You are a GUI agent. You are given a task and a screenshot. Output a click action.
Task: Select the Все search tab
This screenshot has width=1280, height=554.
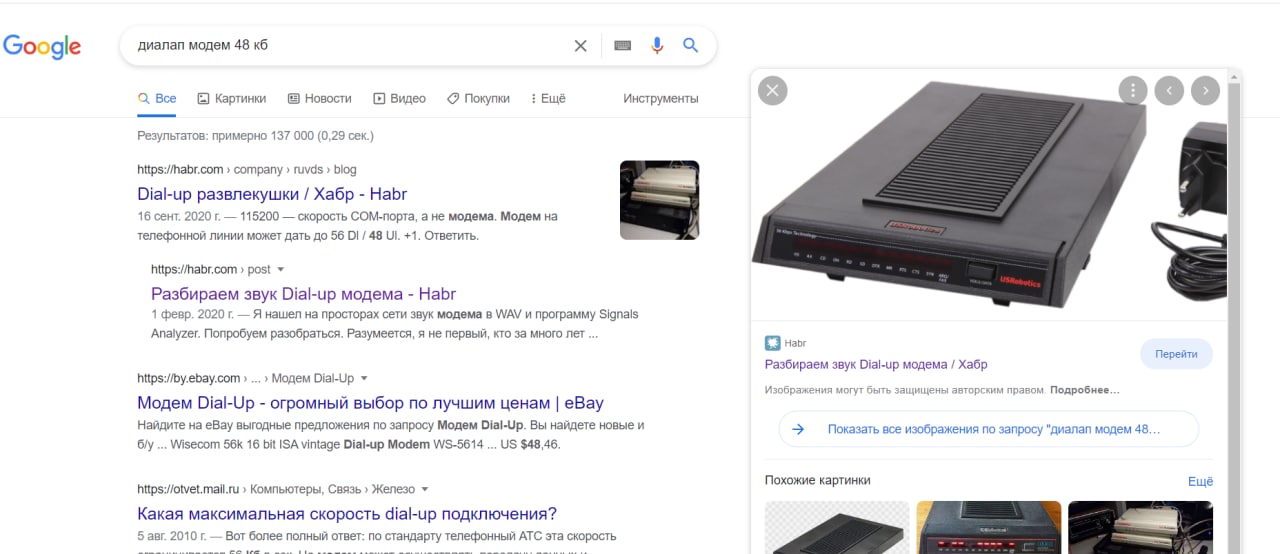pyautogui.click(x=157, y=98)
